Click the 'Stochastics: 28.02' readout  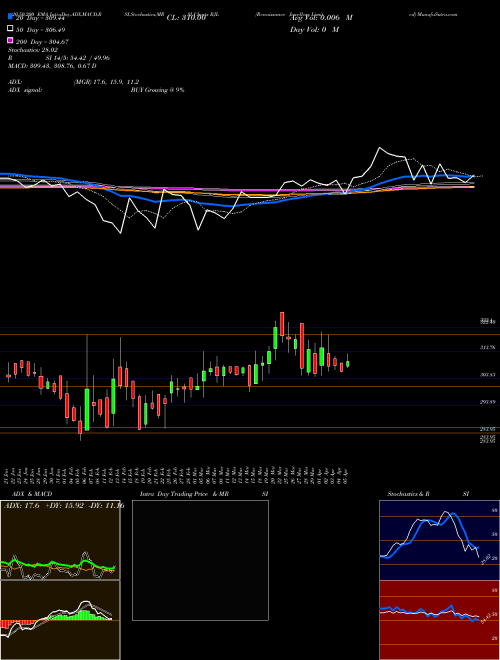33,50
